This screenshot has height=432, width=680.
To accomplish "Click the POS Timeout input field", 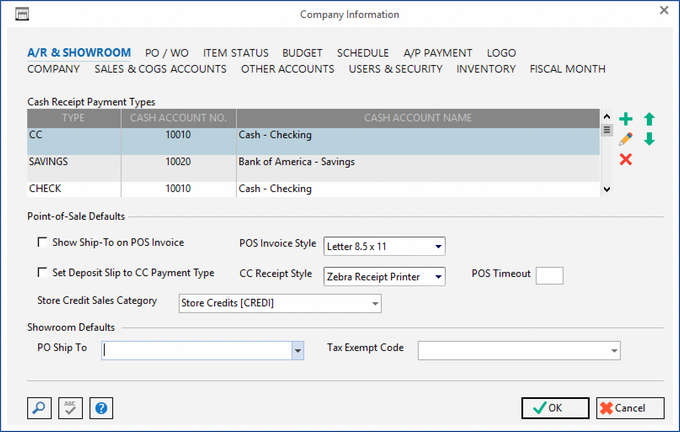I will (x=549, y=276).
